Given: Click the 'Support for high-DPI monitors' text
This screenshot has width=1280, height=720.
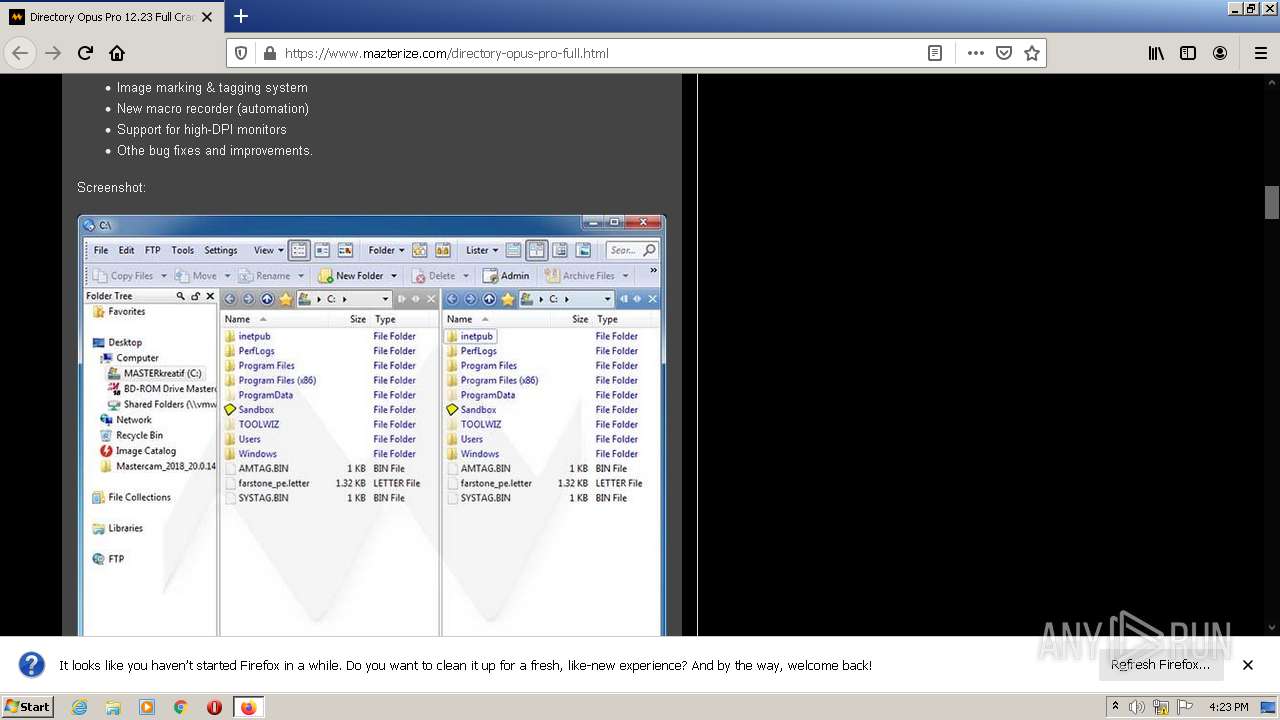Looking at the screenshot, I should pyautogui.click(x=202, y=130).
